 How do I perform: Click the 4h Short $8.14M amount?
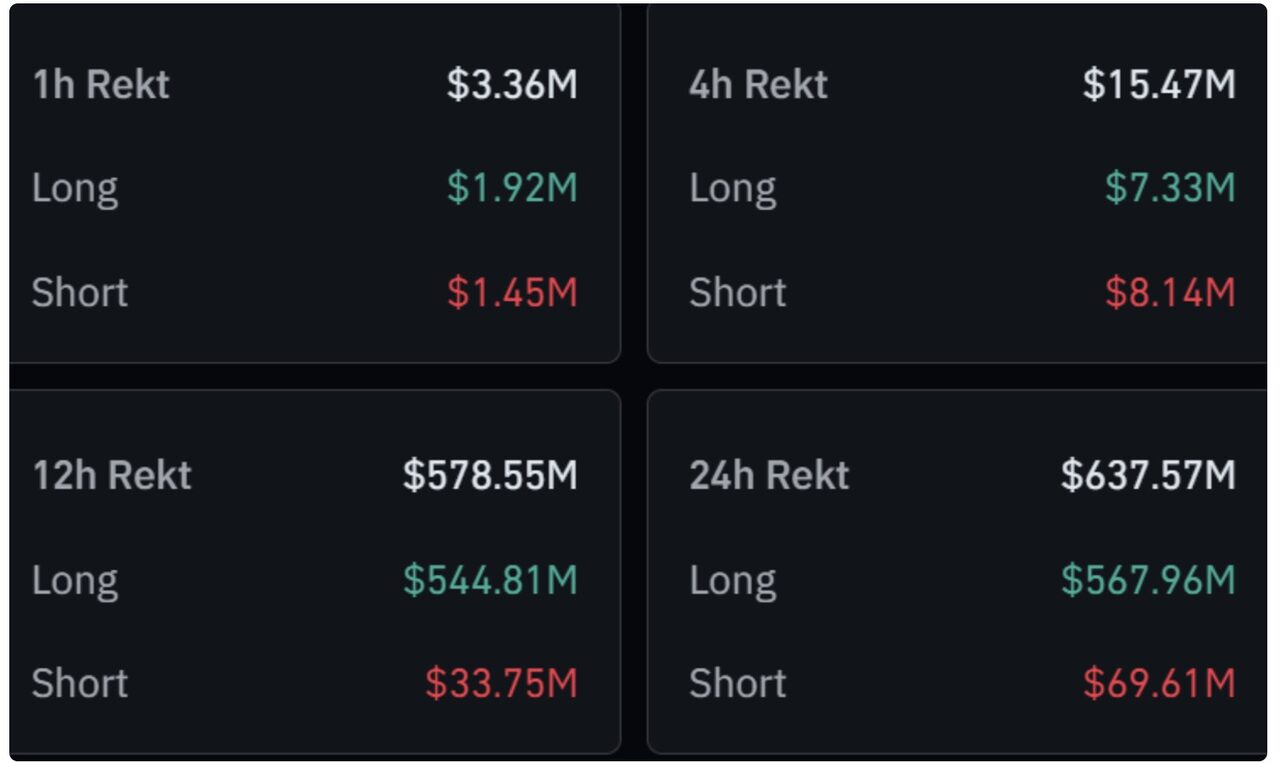1170,292
